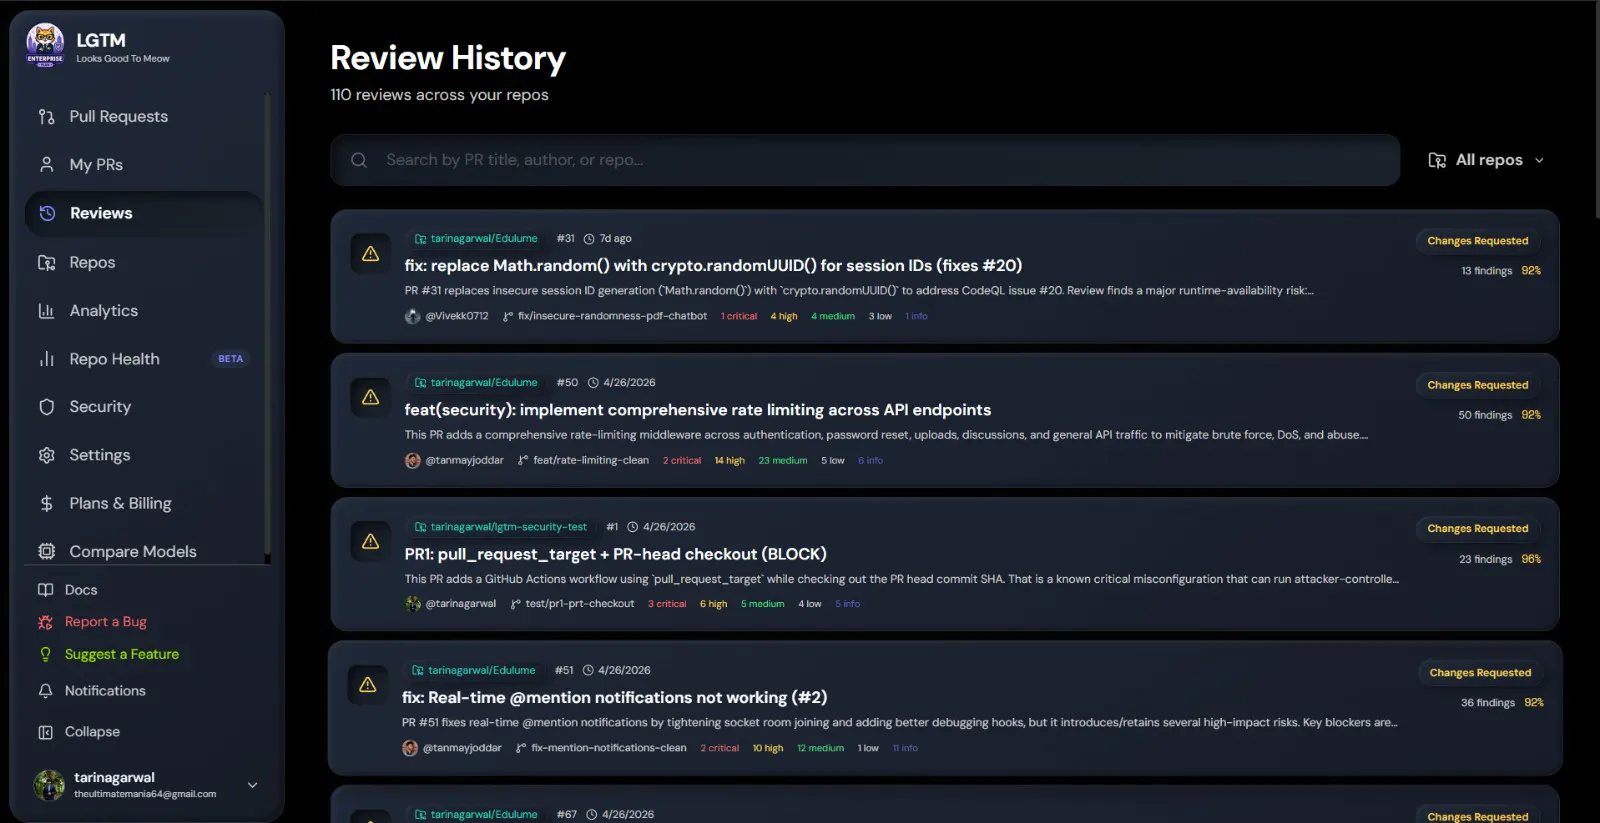Click warning icon on PR1 pull_request_target card
This screenshot has height=823, width=1600.
370,542
